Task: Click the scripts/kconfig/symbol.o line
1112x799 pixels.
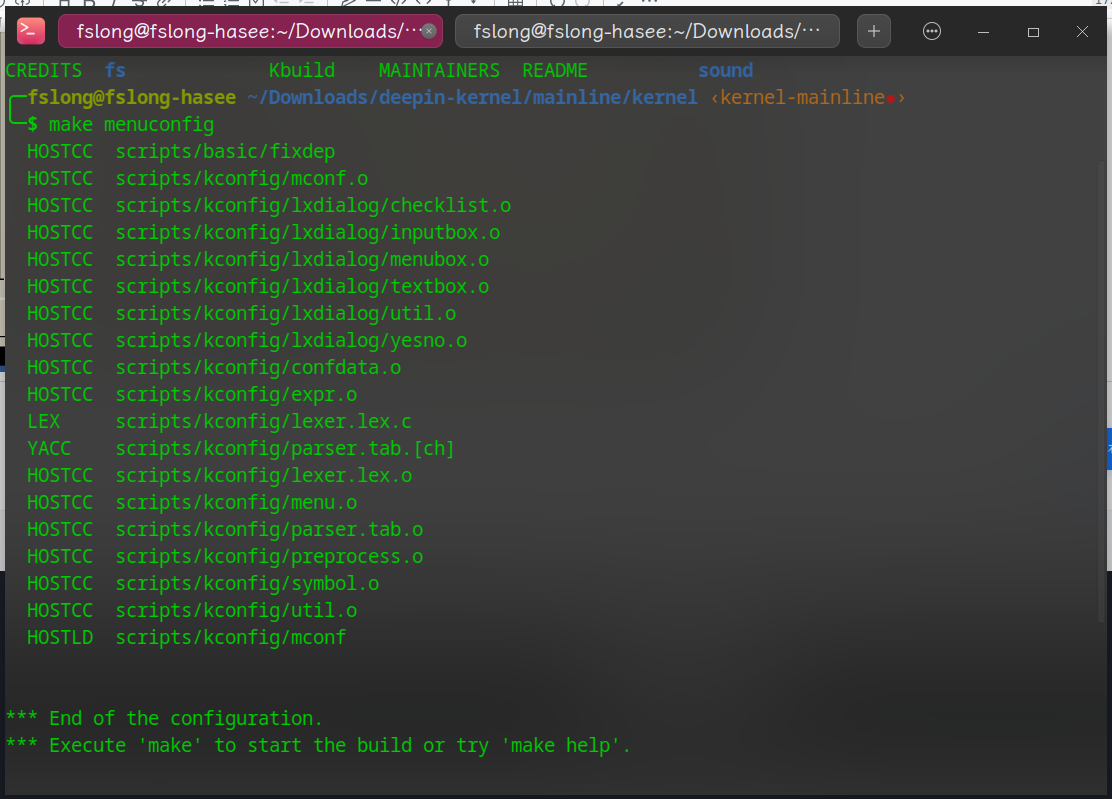Action: coord(203,583)
